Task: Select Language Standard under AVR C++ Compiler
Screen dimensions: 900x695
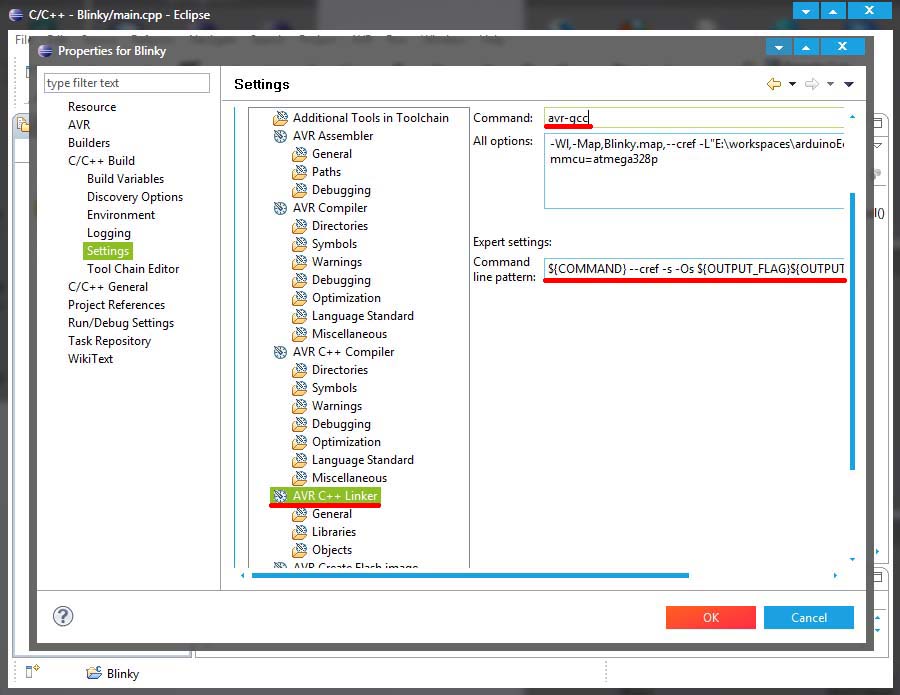Action: tap(363, 460)
